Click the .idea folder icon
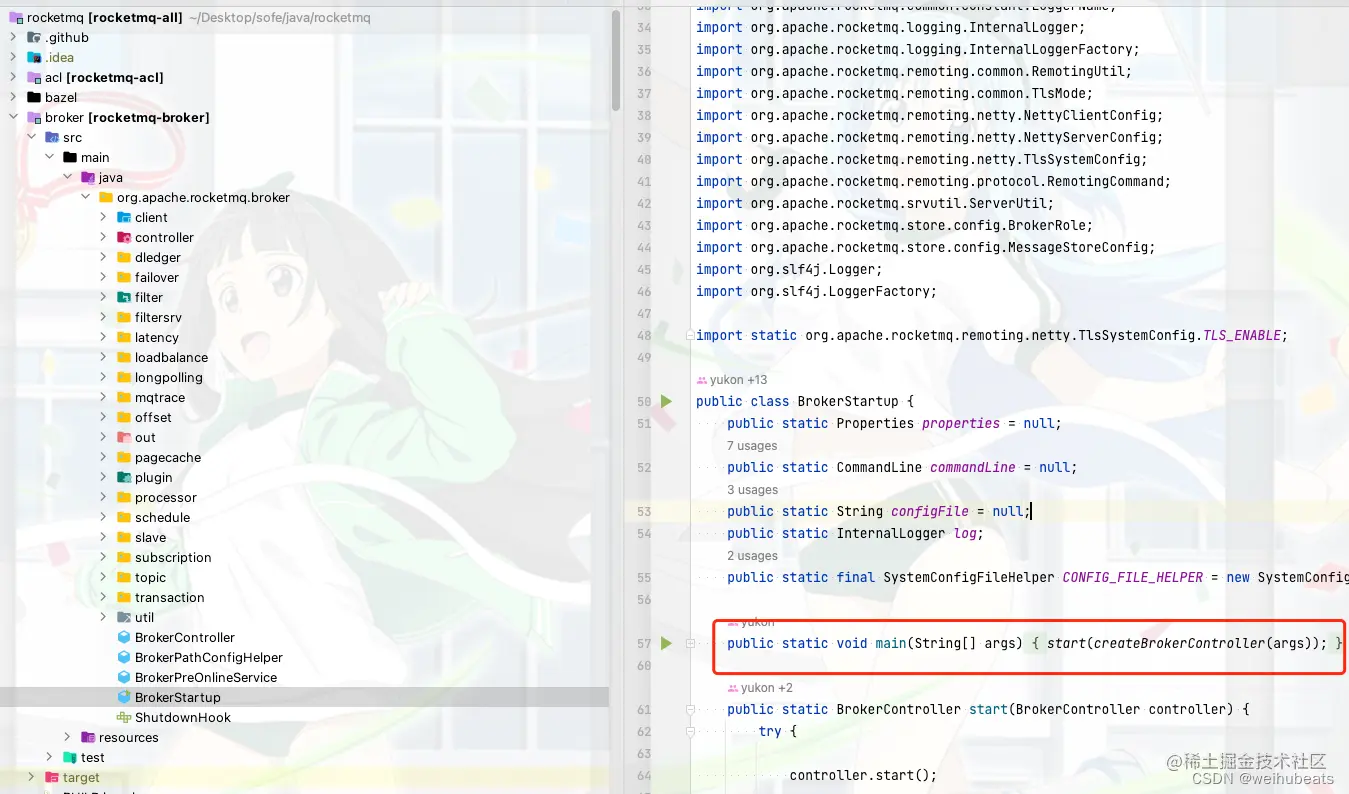The image size is (1349, 794). pos(34,57)
